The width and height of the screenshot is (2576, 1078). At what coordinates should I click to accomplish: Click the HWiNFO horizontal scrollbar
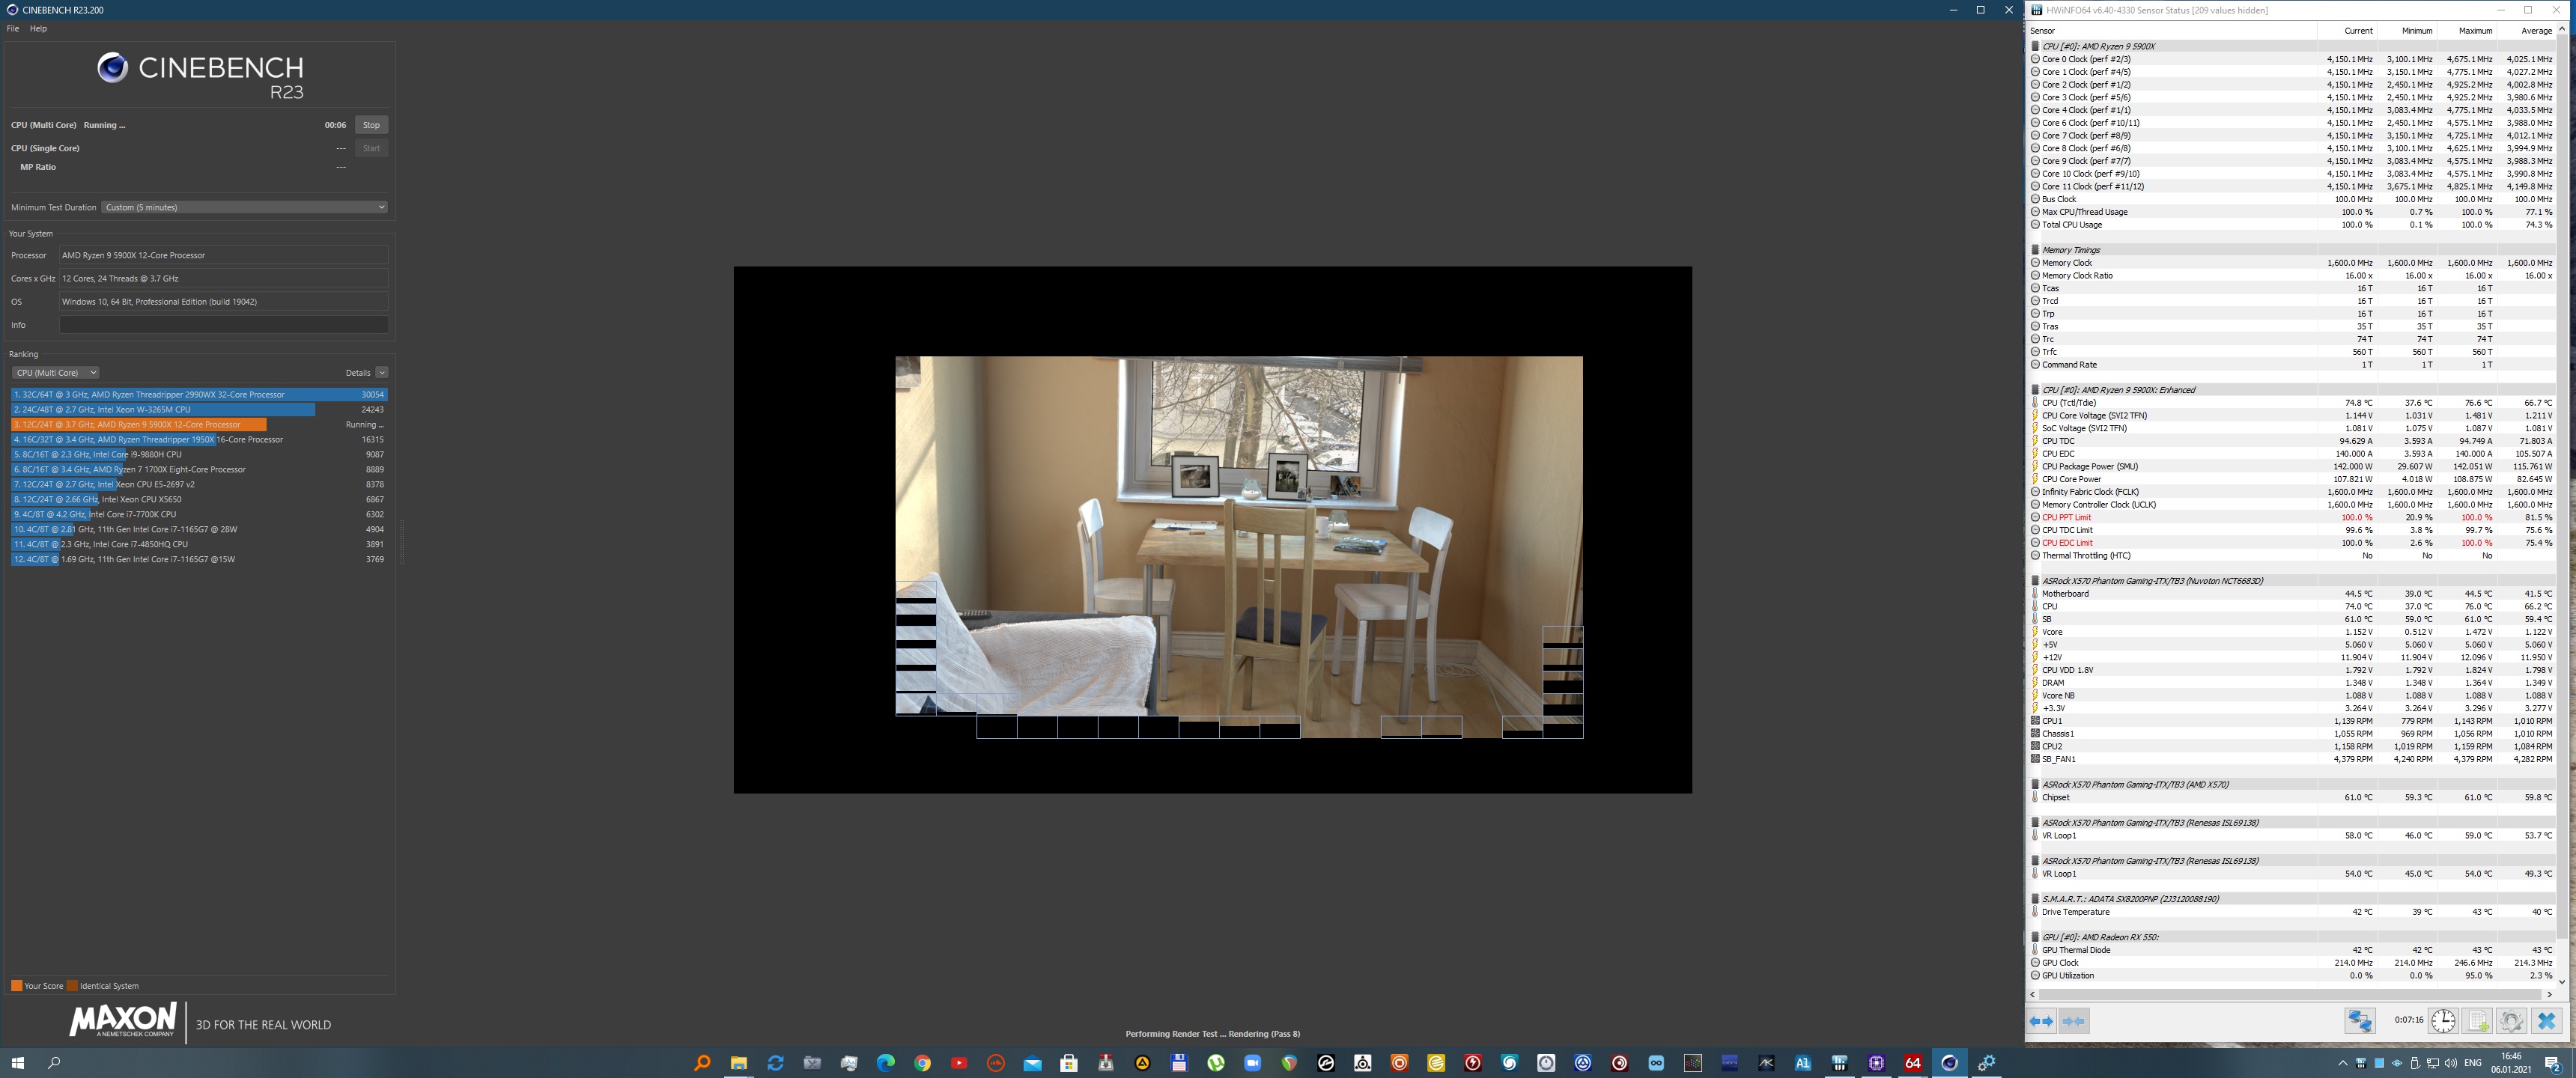click(x=2290, y=994)
